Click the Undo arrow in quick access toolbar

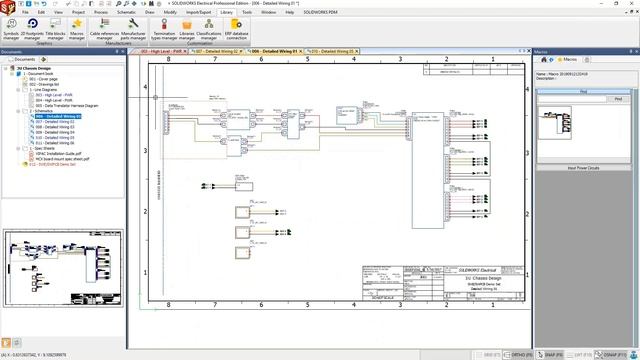pyautogui.click(x=44, y=4)
